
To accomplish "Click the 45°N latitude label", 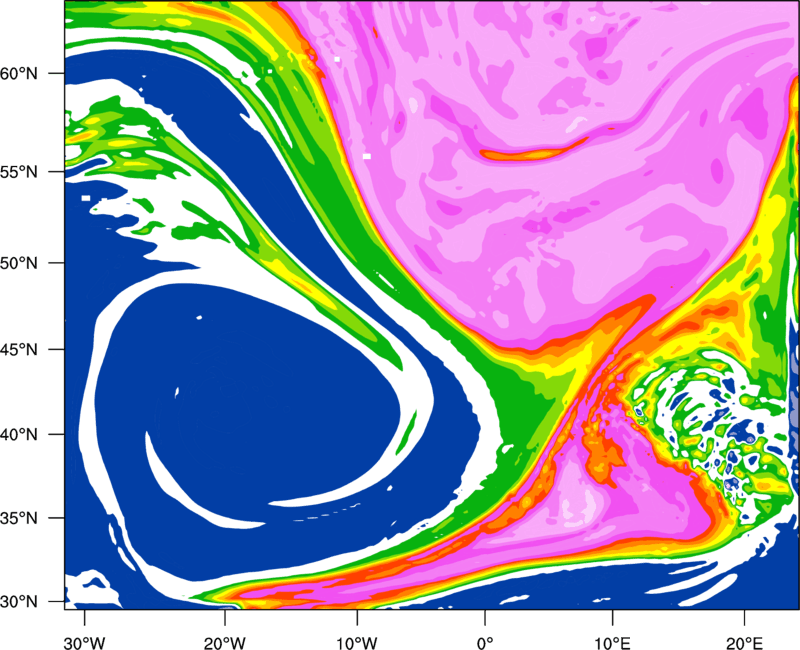I will coord(19,350).
